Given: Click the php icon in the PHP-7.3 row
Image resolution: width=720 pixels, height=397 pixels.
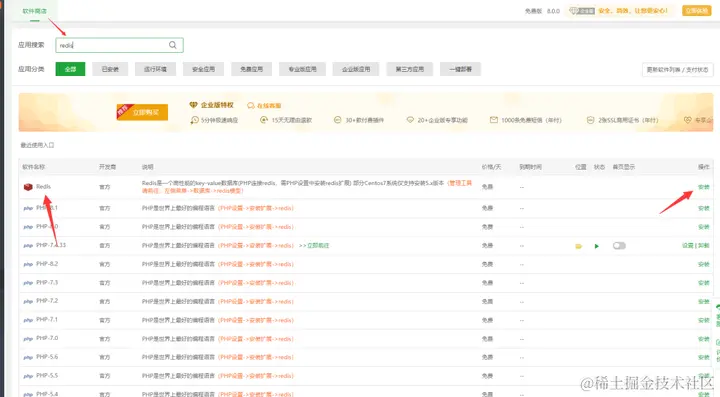Looking at the screenshot, I should 28,283.
